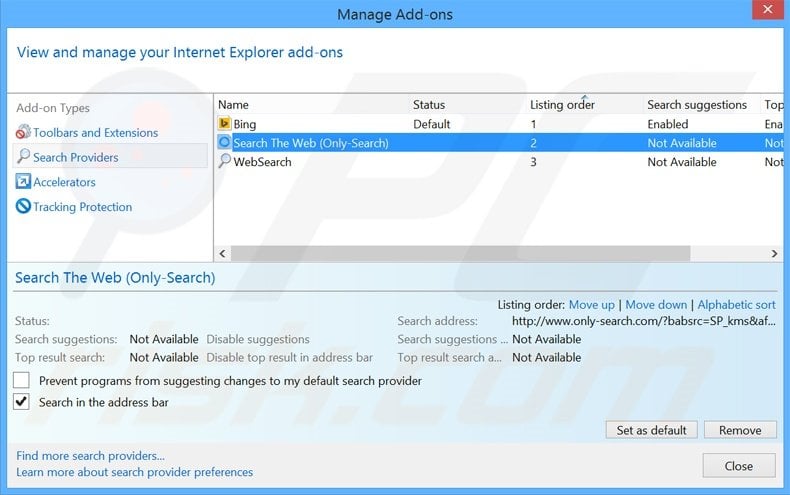Click the horizontal scrollbar right arrow
Screen dimensions: 790x495
774,254
